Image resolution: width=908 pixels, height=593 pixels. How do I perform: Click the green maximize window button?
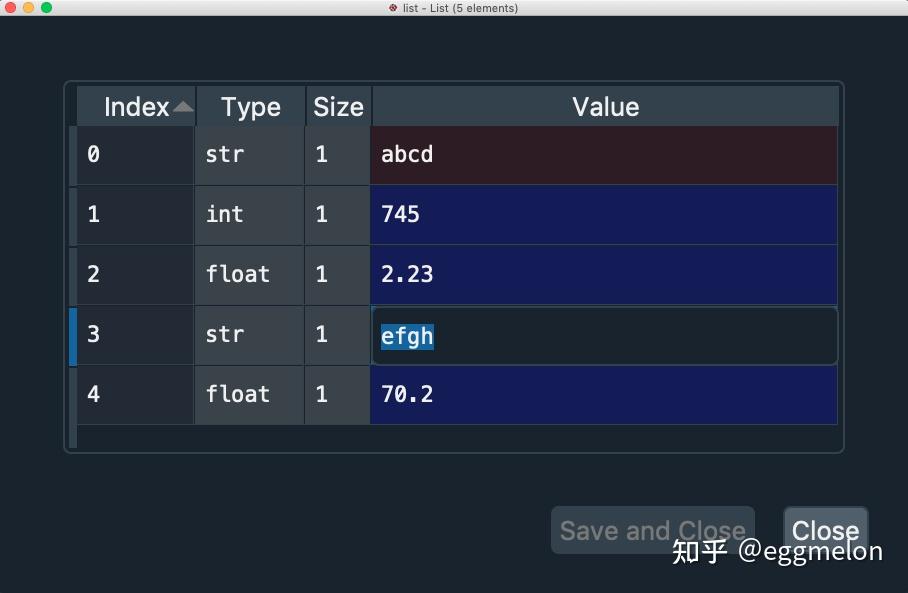pyautogui.click(x=46, y=8)
